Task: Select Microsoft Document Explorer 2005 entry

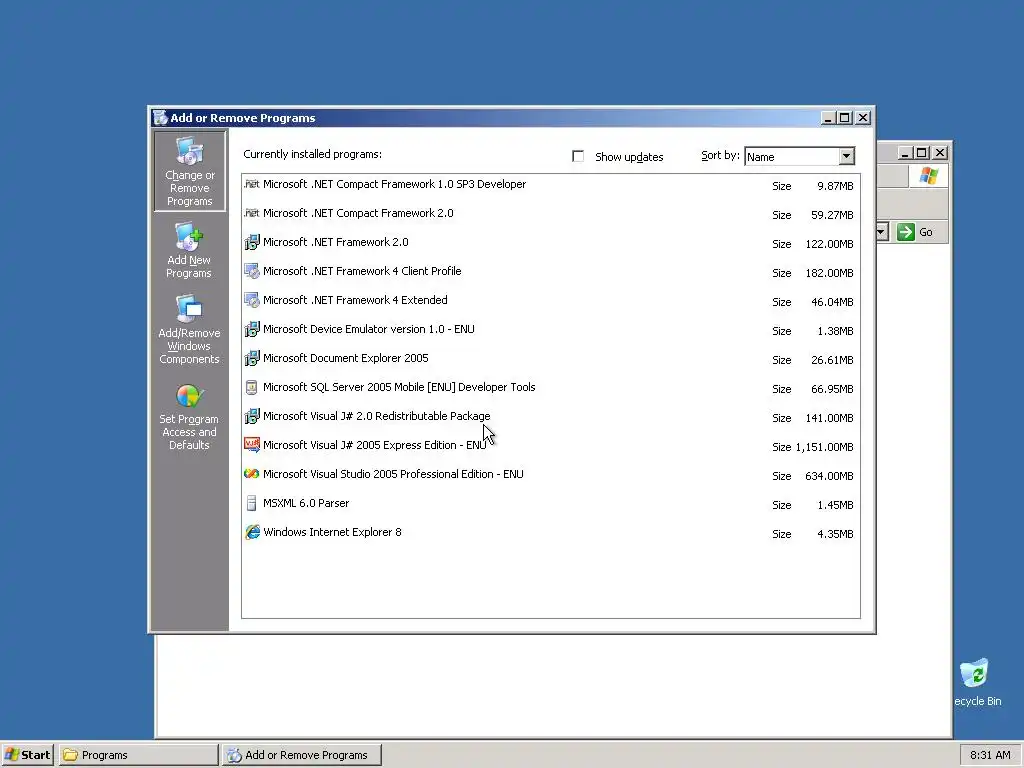Action: [x=345, y=358]
